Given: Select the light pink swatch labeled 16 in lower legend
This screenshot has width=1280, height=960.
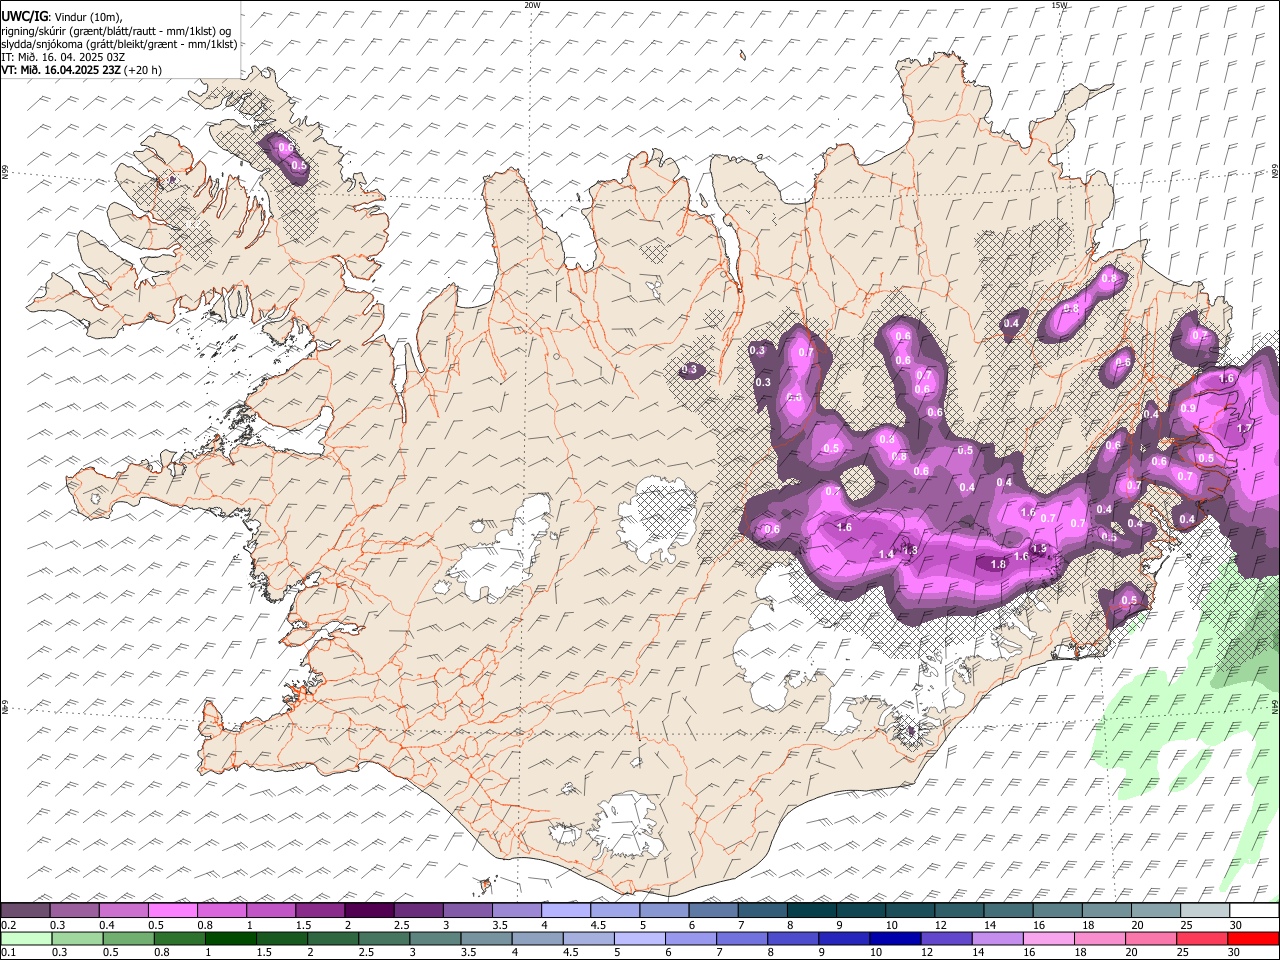Looking at the screenshot, I should point(1047,938).
